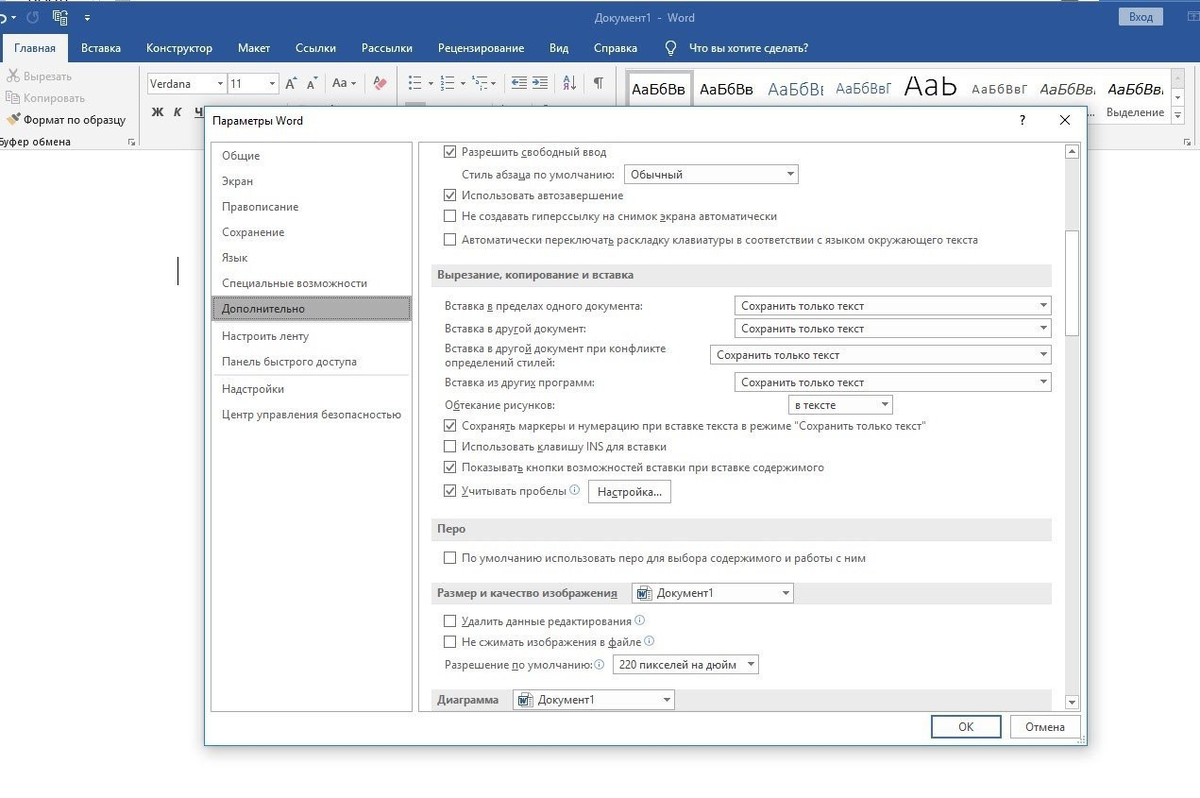Open Вставка из других программ dropdown

(893, 382)
